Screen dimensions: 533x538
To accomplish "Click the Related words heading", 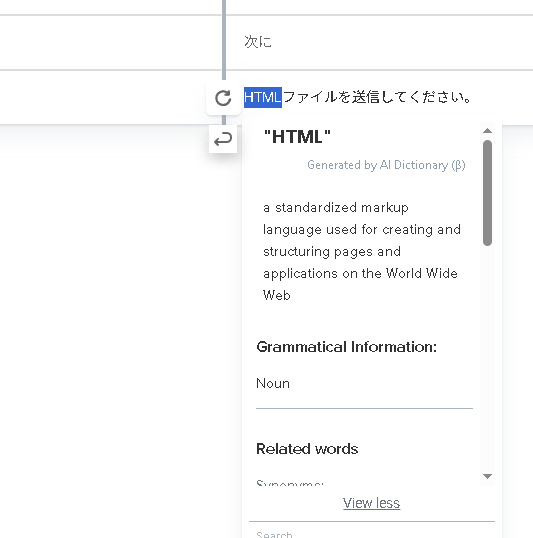I will point(307,449).
